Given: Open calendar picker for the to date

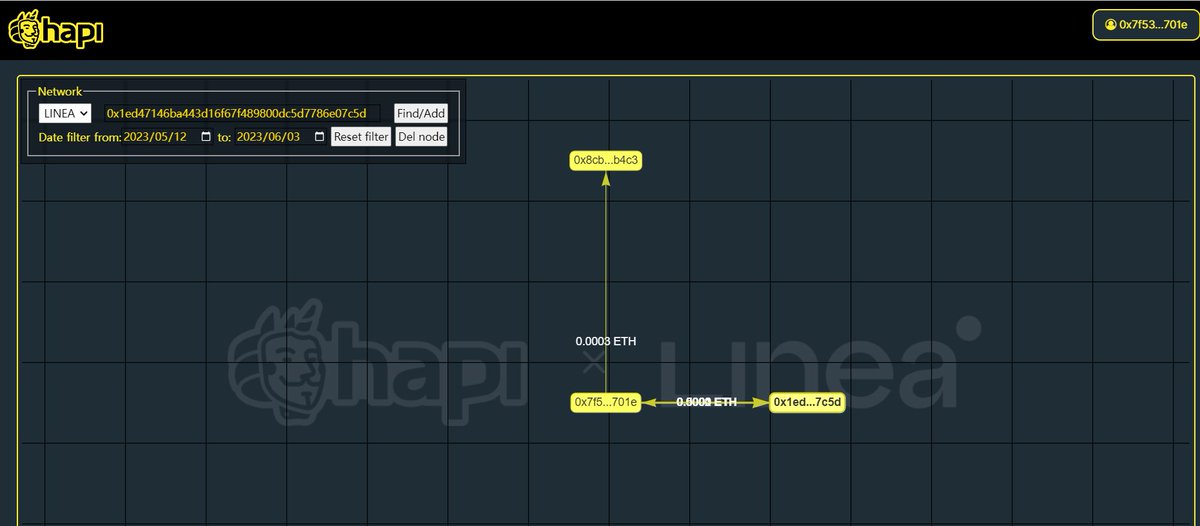Looking at the screenshot, I should 319,137.
